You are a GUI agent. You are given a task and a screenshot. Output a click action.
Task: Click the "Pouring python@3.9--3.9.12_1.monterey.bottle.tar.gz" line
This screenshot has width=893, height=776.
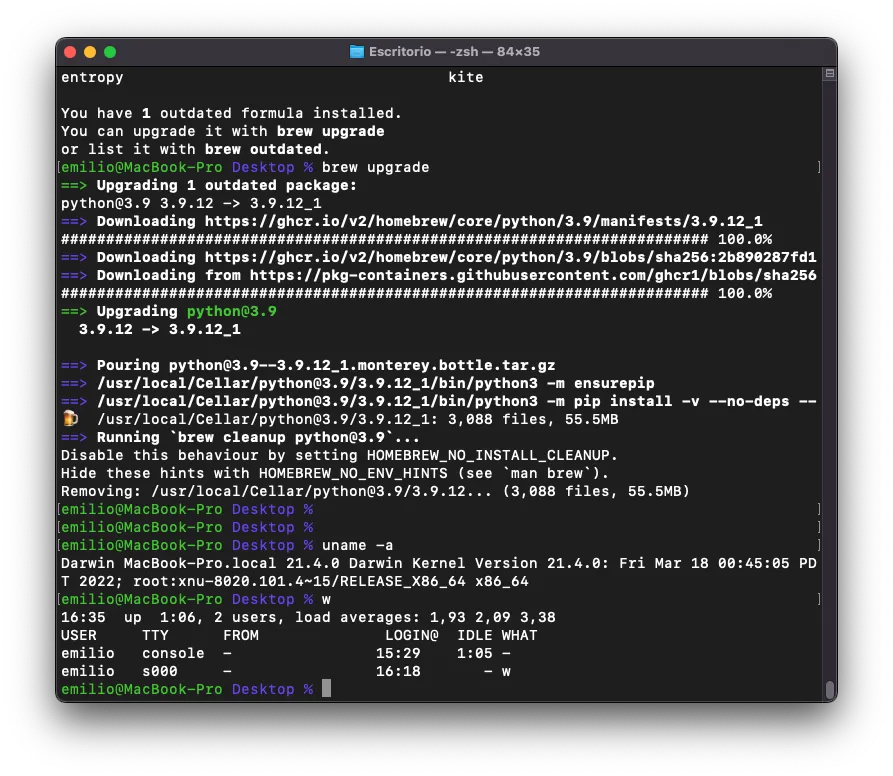point(326,366)
